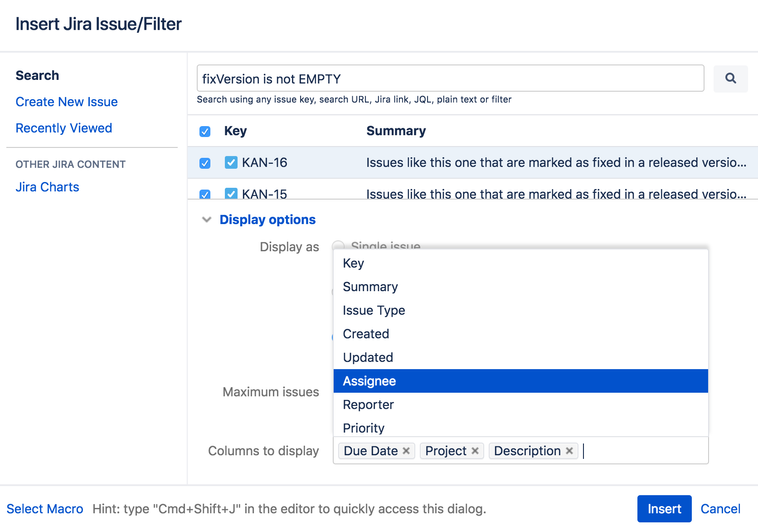Uncheck the KAN-16 row checkbox
Viewport: 758px width, 527px height.
click(x=205, y=163)
